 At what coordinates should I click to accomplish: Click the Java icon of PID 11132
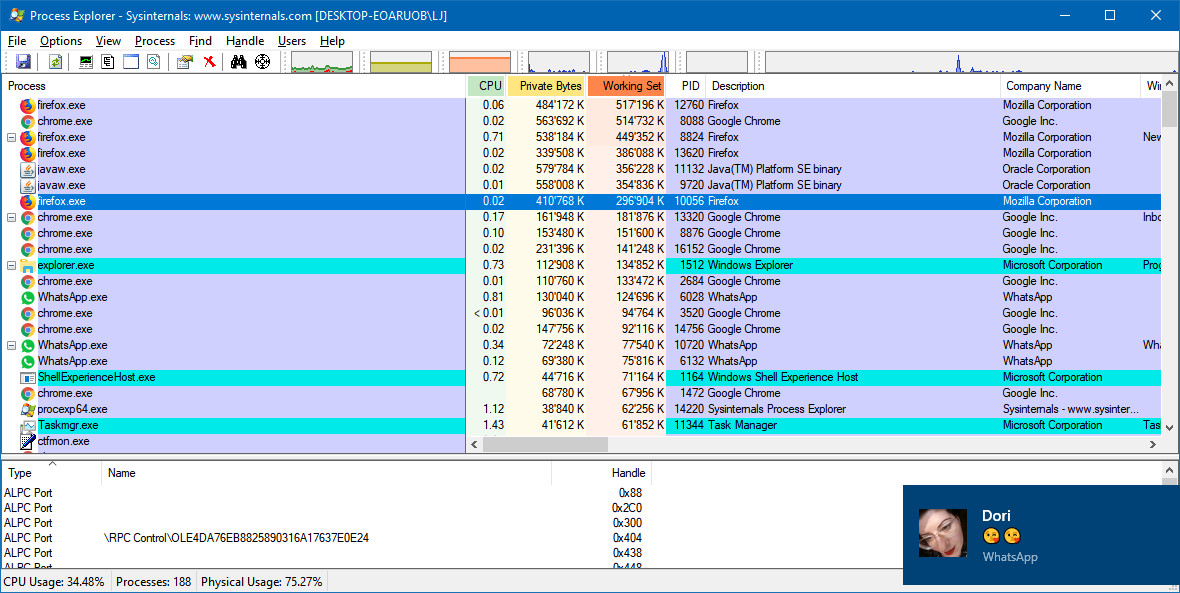[28, 169]
